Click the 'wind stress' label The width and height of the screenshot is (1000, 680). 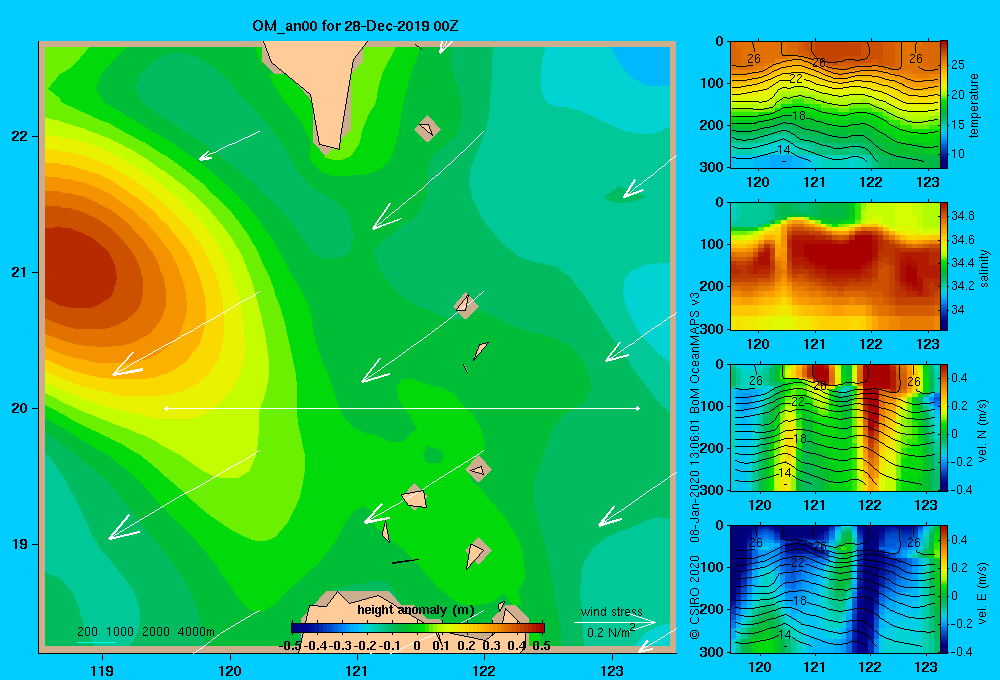611,611
